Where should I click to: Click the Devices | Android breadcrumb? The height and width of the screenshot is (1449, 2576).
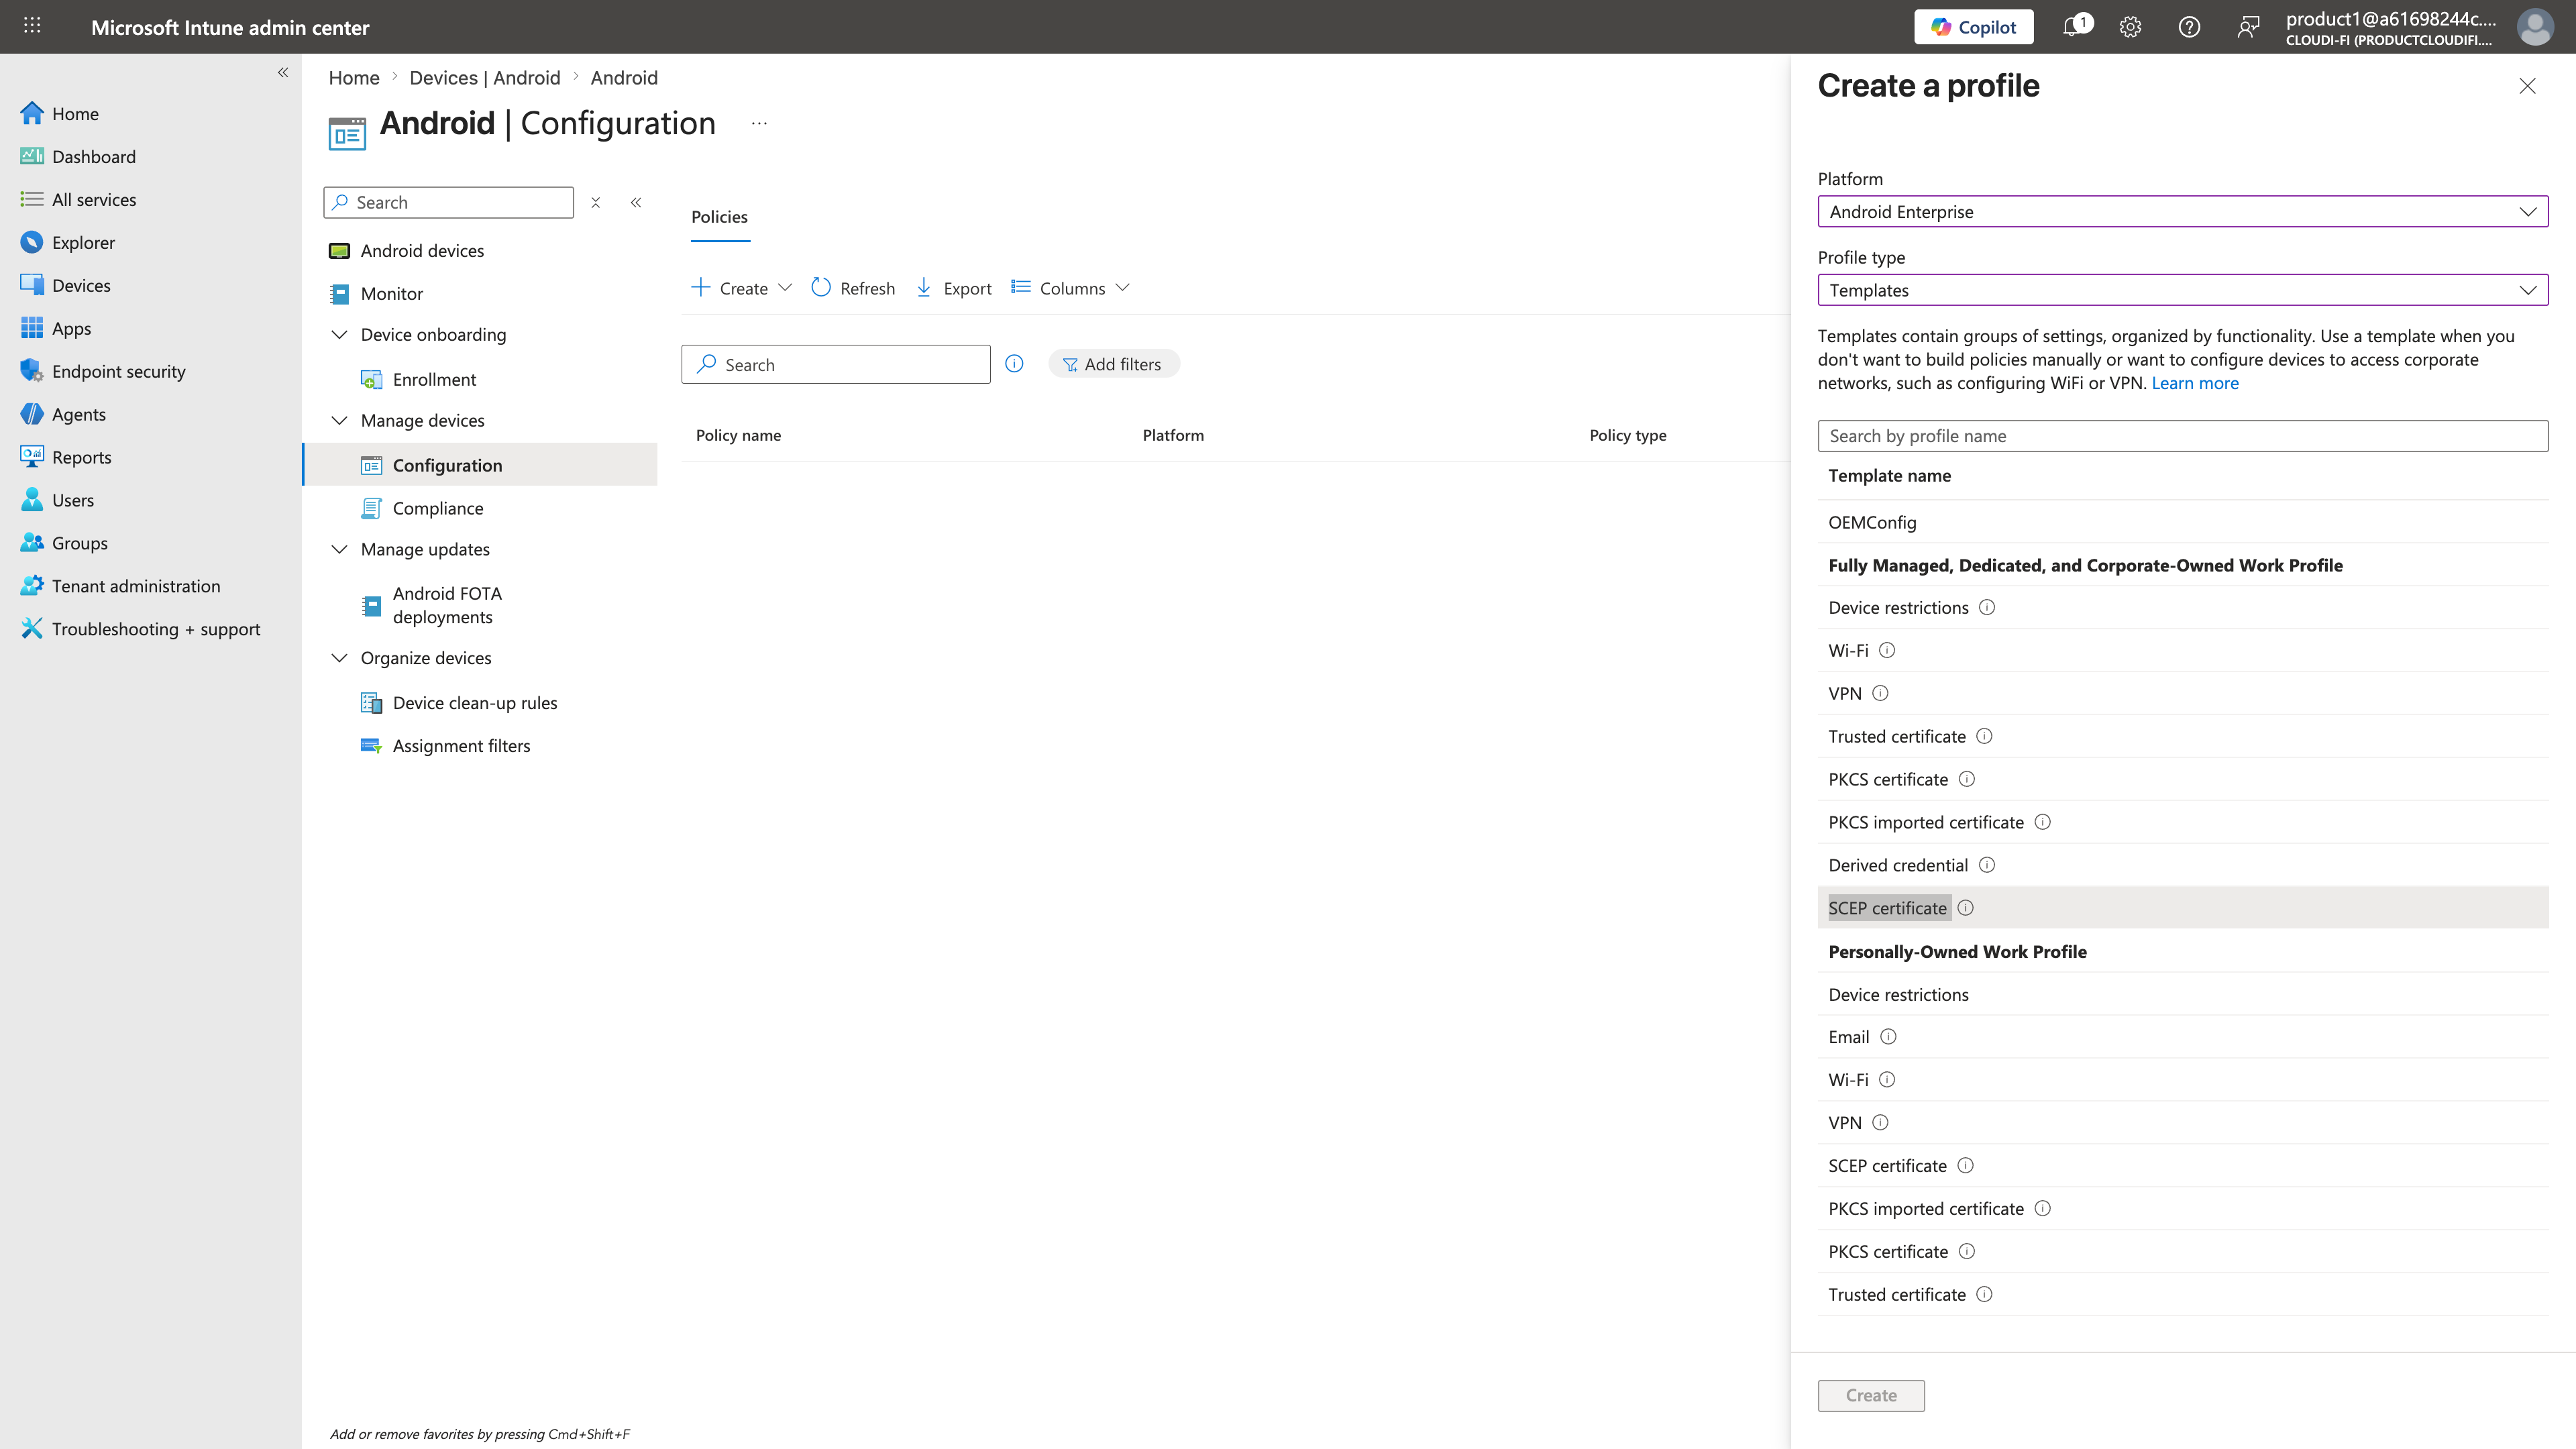pos(485,78)
